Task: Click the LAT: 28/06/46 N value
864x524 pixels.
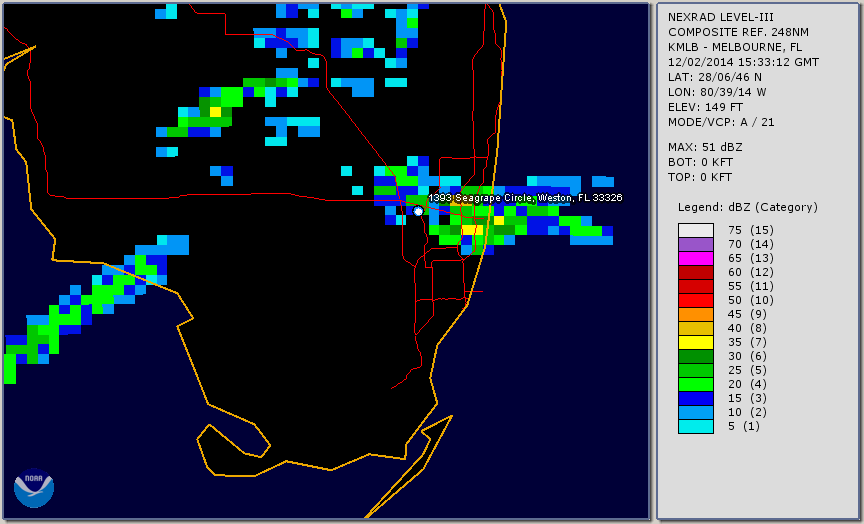Action: tap(715, 77)
